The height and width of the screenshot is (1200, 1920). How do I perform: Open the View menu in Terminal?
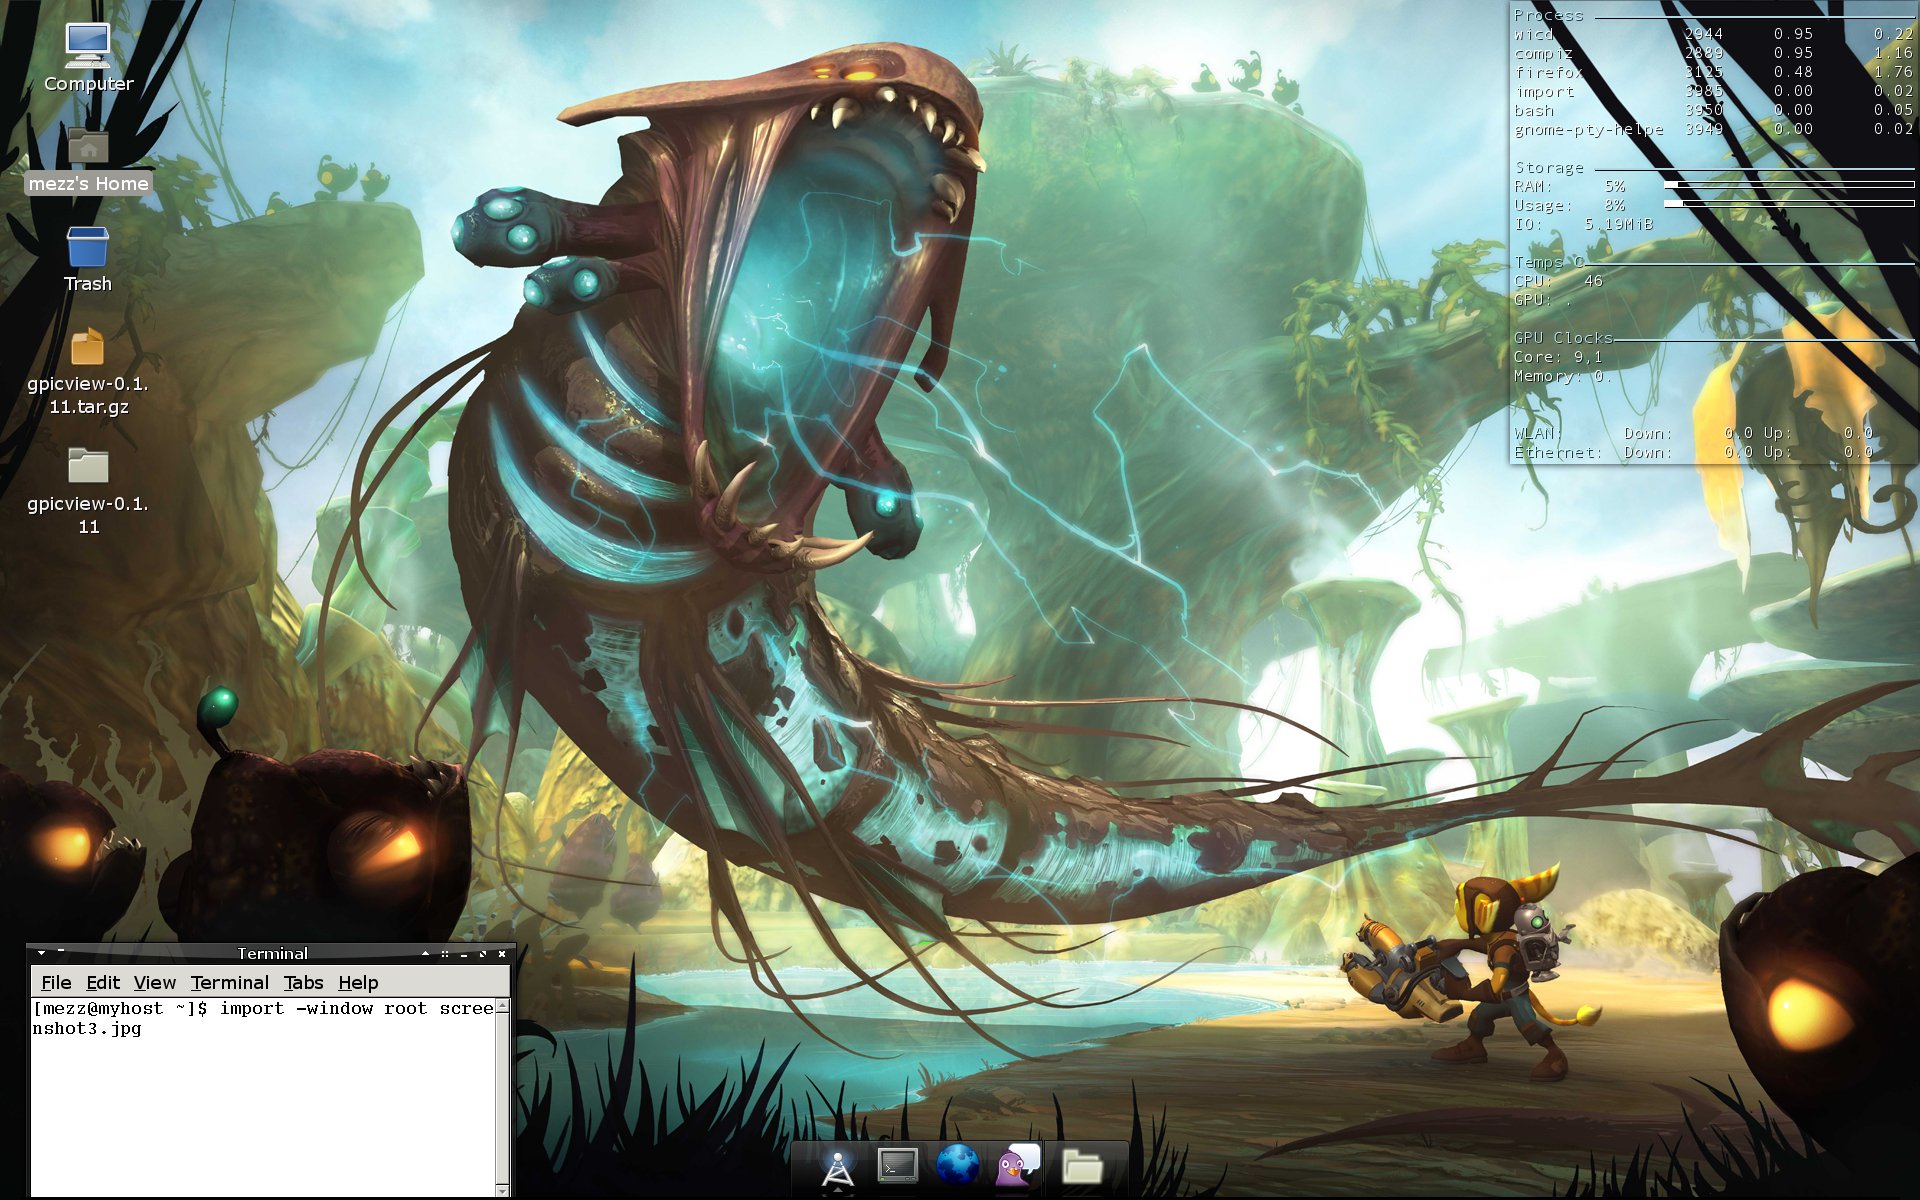(x=155, y=983)
